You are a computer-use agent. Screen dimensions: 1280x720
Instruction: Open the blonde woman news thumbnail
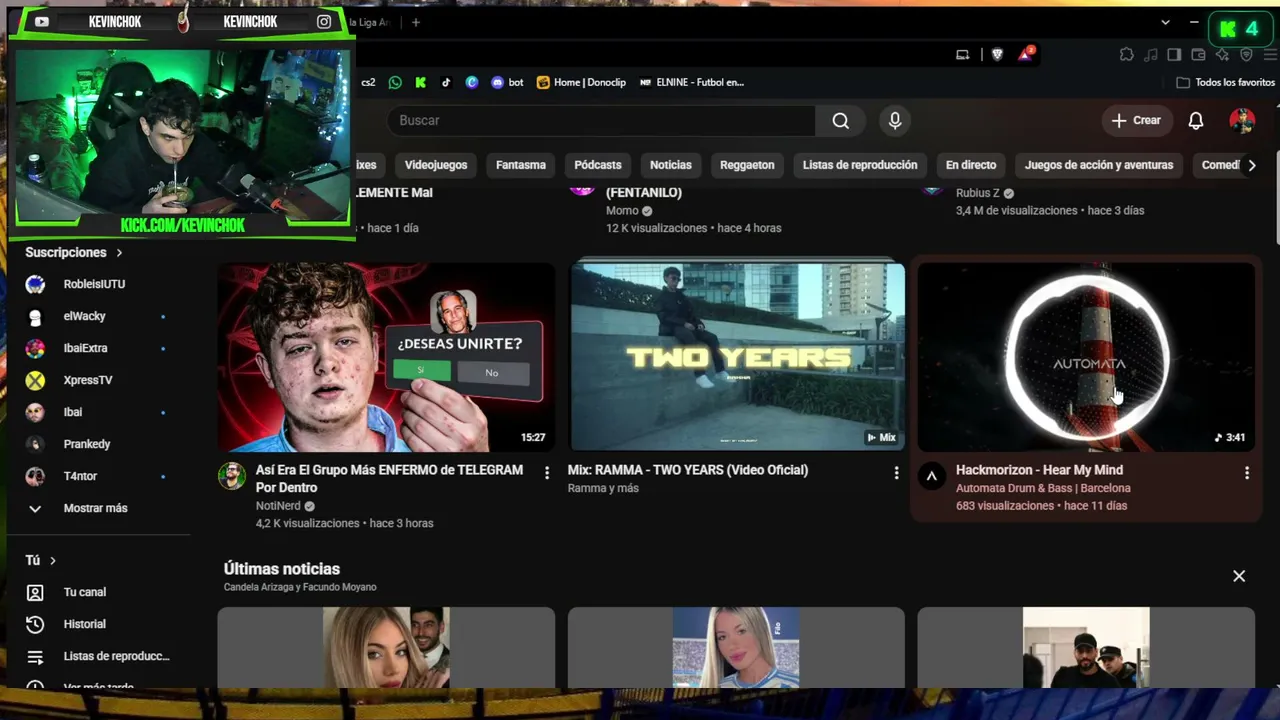(736, 648)
